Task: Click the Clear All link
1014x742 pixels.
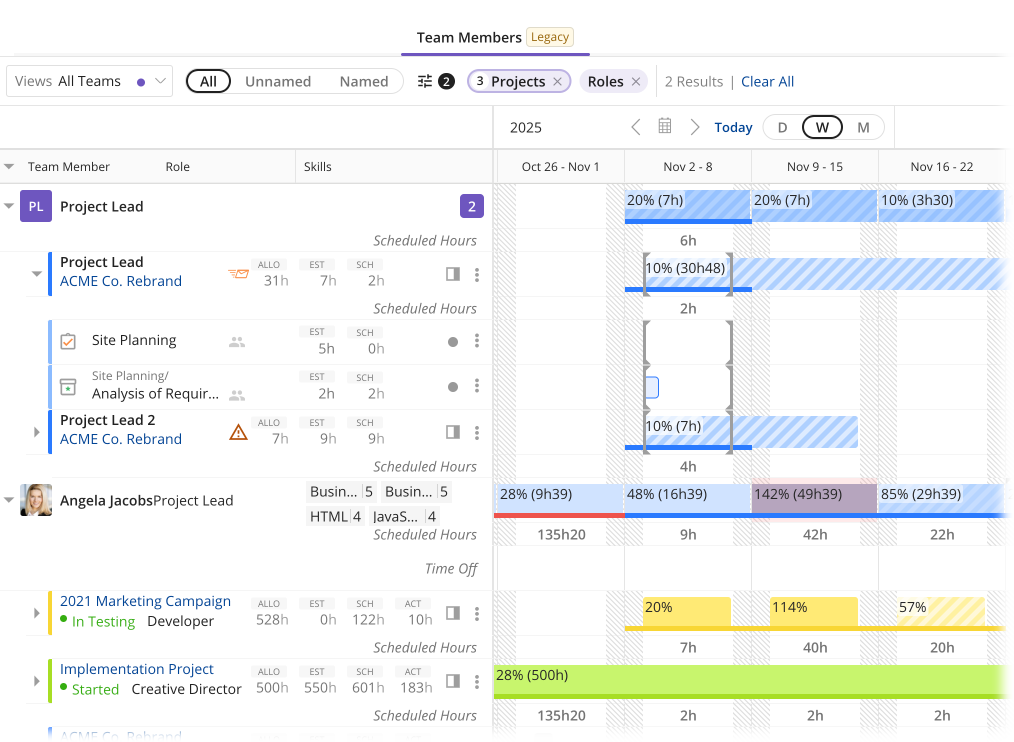Action: coord(767,82)
